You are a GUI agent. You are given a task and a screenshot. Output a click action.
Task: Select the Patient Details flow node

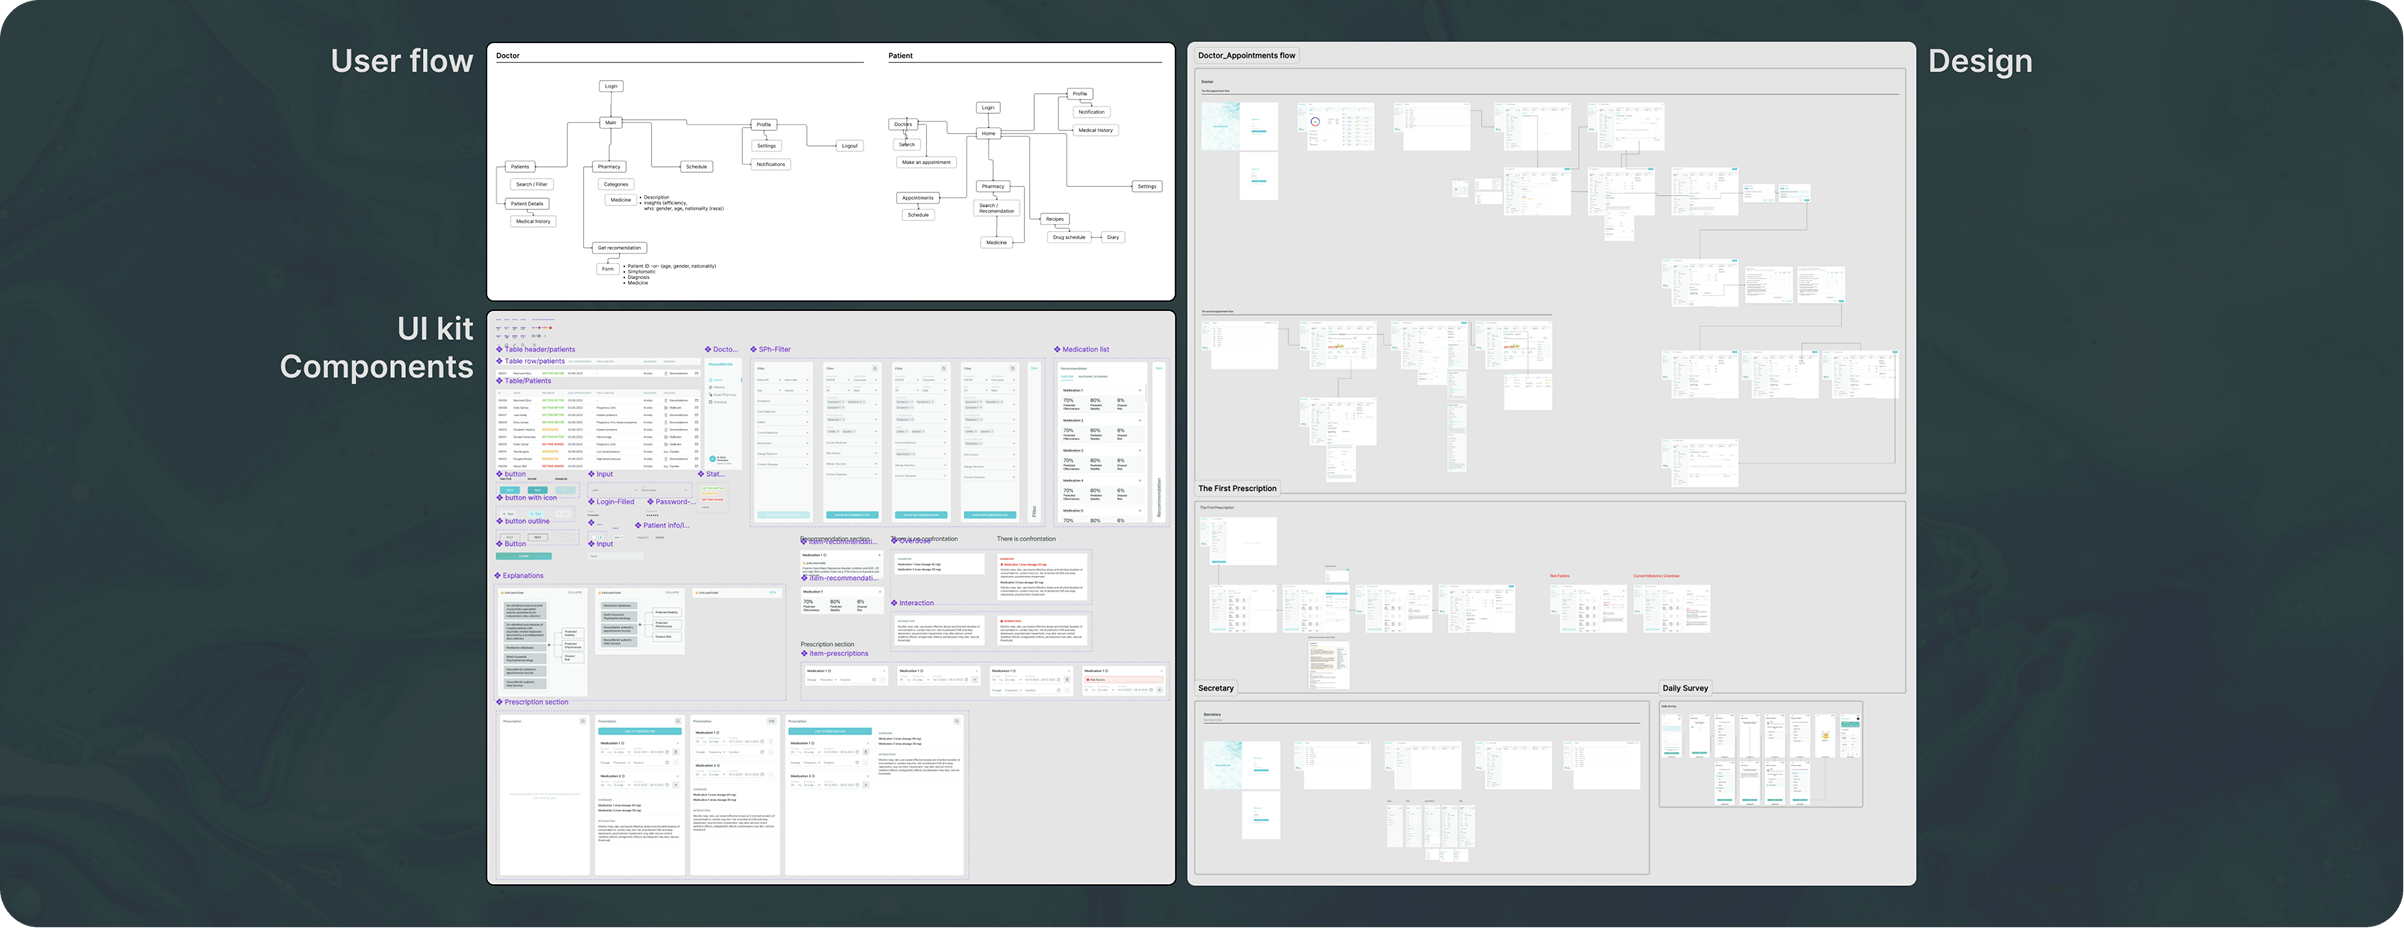(x=527, y=204)
